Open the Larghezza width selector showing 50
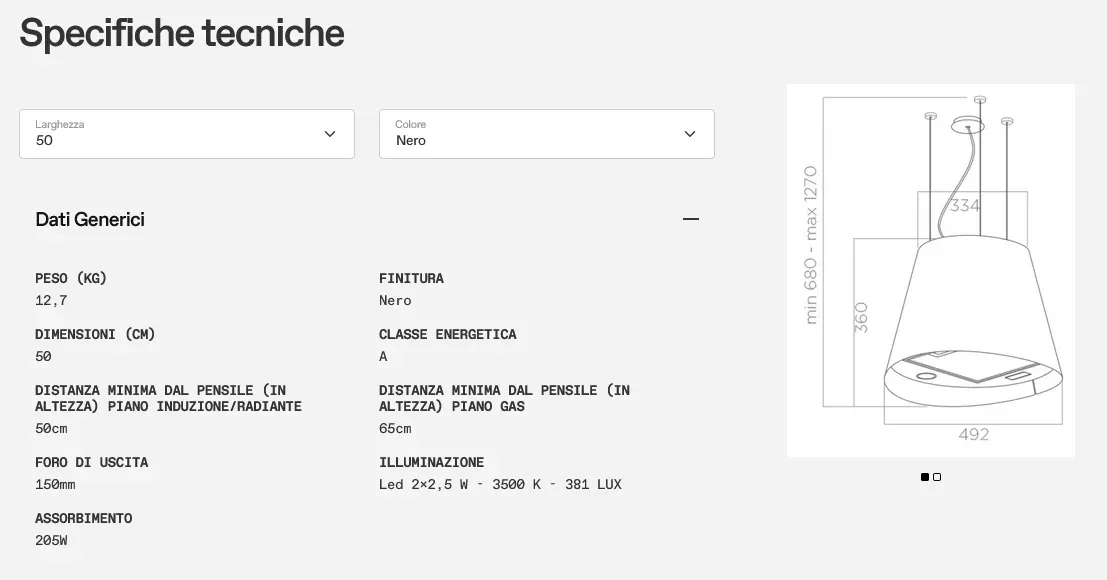Image resolution: width=1107 pixels, height=580 pixels. coord(186,134)
